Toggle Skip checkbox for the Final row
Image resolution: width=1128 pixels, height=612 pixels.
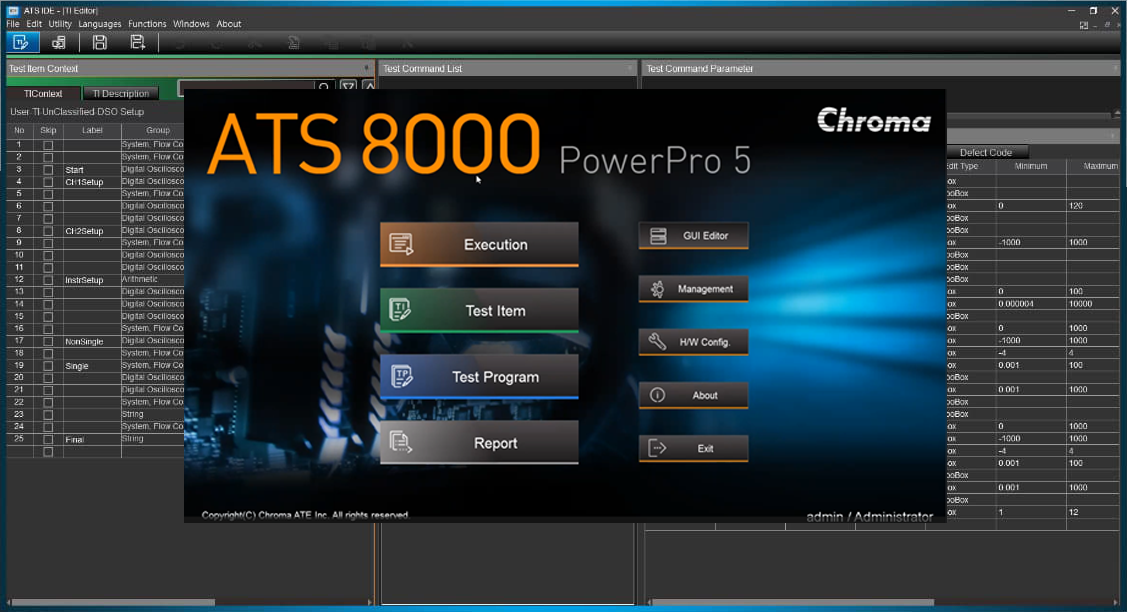[x=48, y=439]
